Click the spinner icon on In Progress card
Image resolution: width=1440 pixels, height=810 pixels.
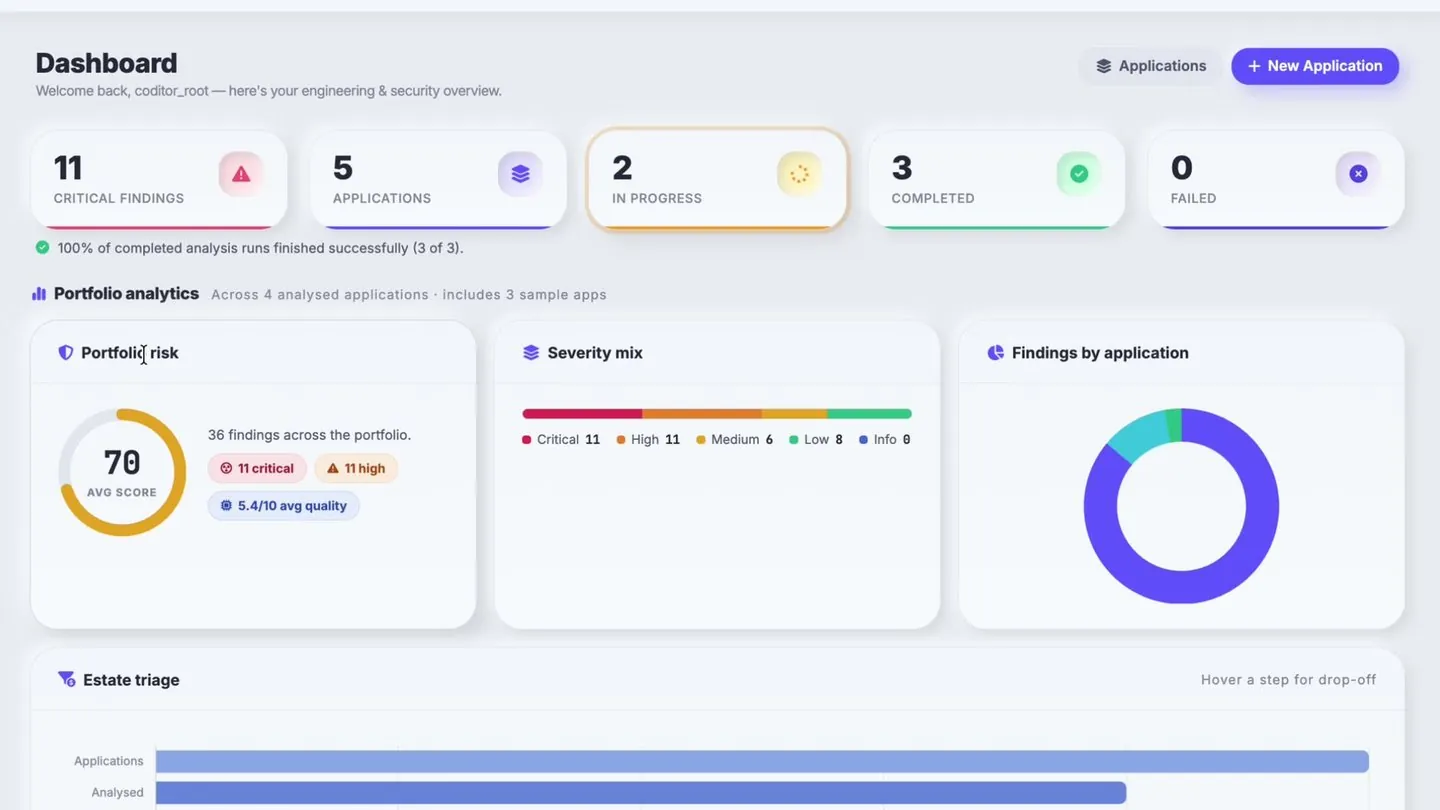[x=799, y=174]
